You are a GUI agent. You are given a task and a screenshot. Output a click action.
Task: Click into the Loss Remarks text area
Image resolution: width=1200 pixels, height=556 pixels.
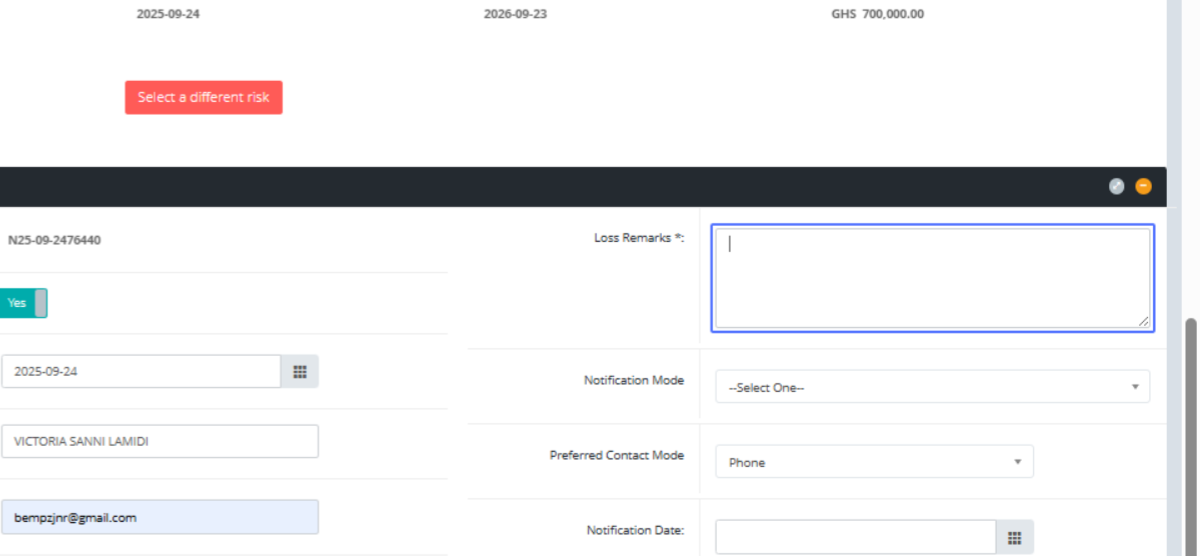(932, 278)
